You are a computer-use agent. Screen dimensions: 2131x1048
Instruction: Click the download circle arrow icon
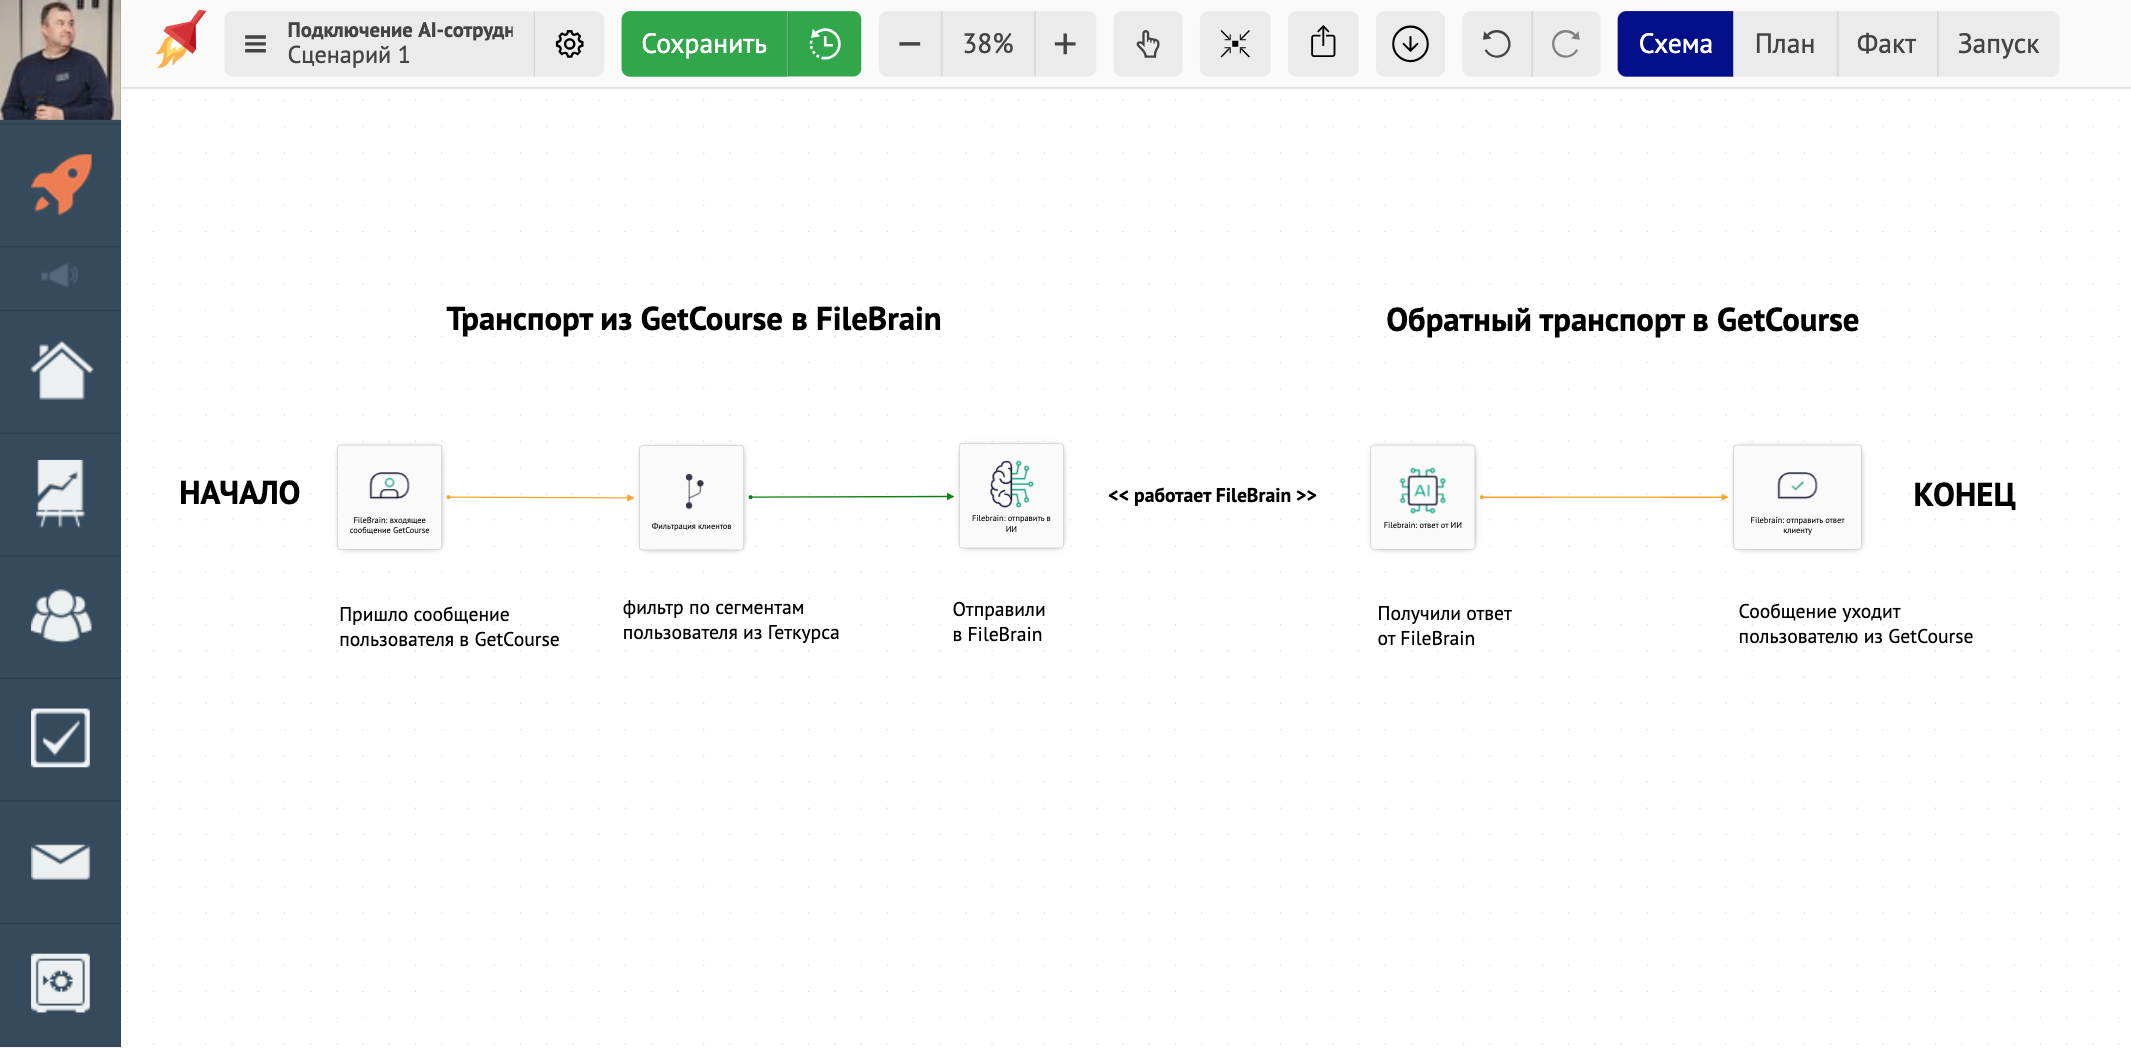point(1410,44)
